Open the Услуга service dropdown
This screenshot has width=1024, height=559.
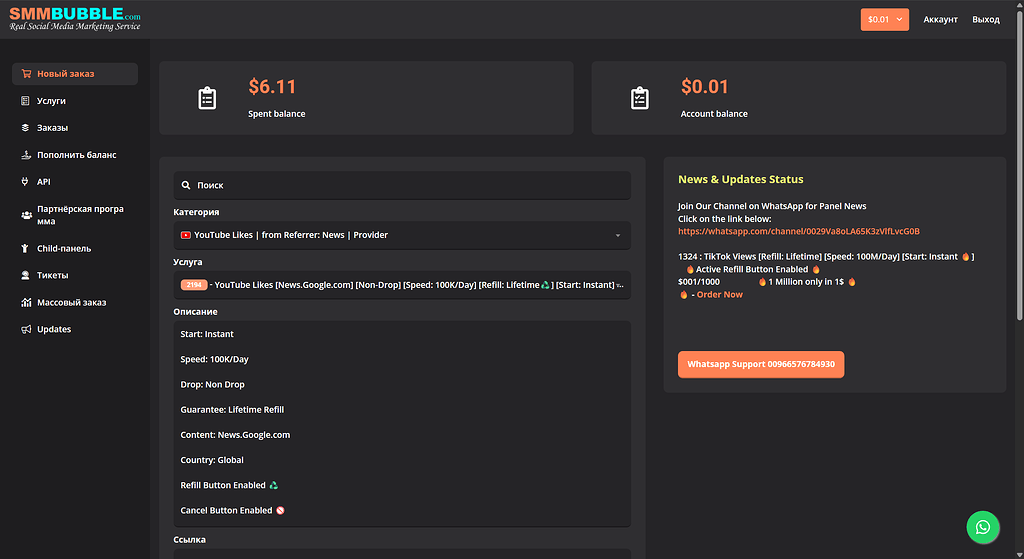pyautogui.click(x=402, y=285)
